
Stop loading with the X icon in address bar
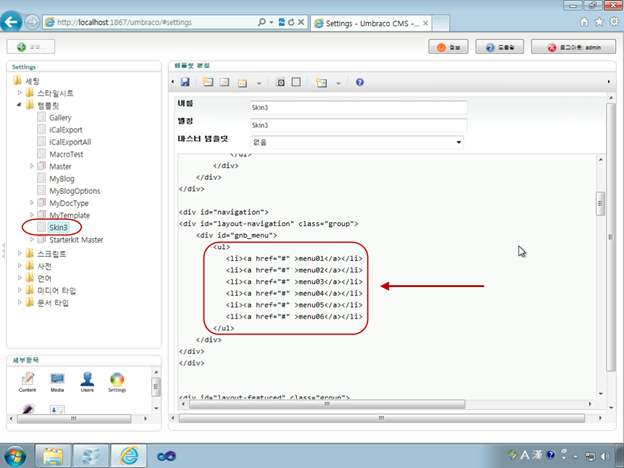[301, 22]
